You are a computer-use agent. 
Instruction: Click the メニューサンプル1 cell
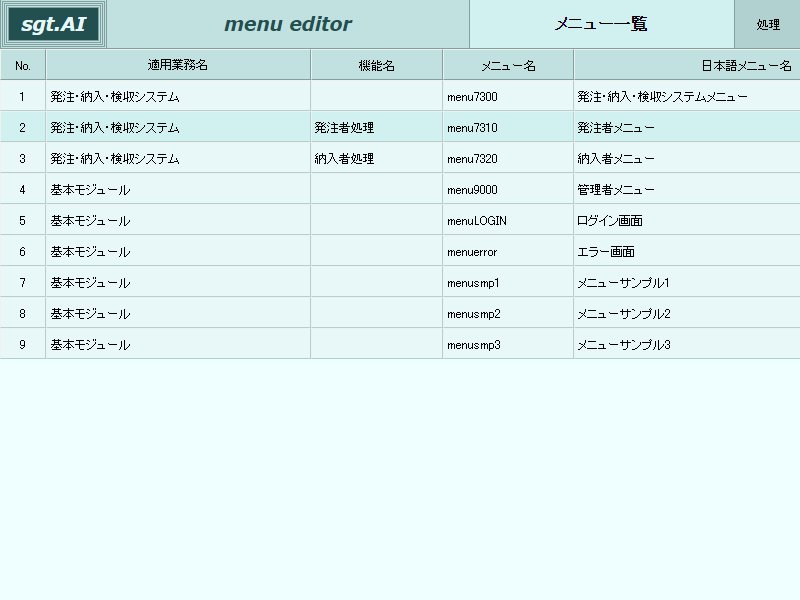coord(687,283)
